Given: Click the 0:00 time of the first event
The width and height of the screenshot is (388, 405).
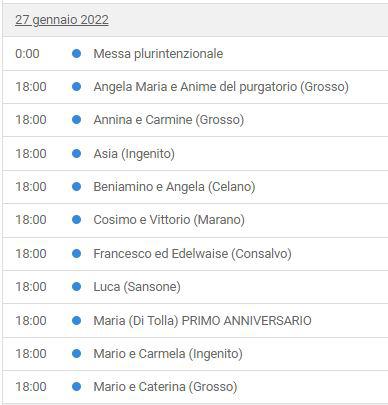Looking at the screenshot, I should point(27,54).
